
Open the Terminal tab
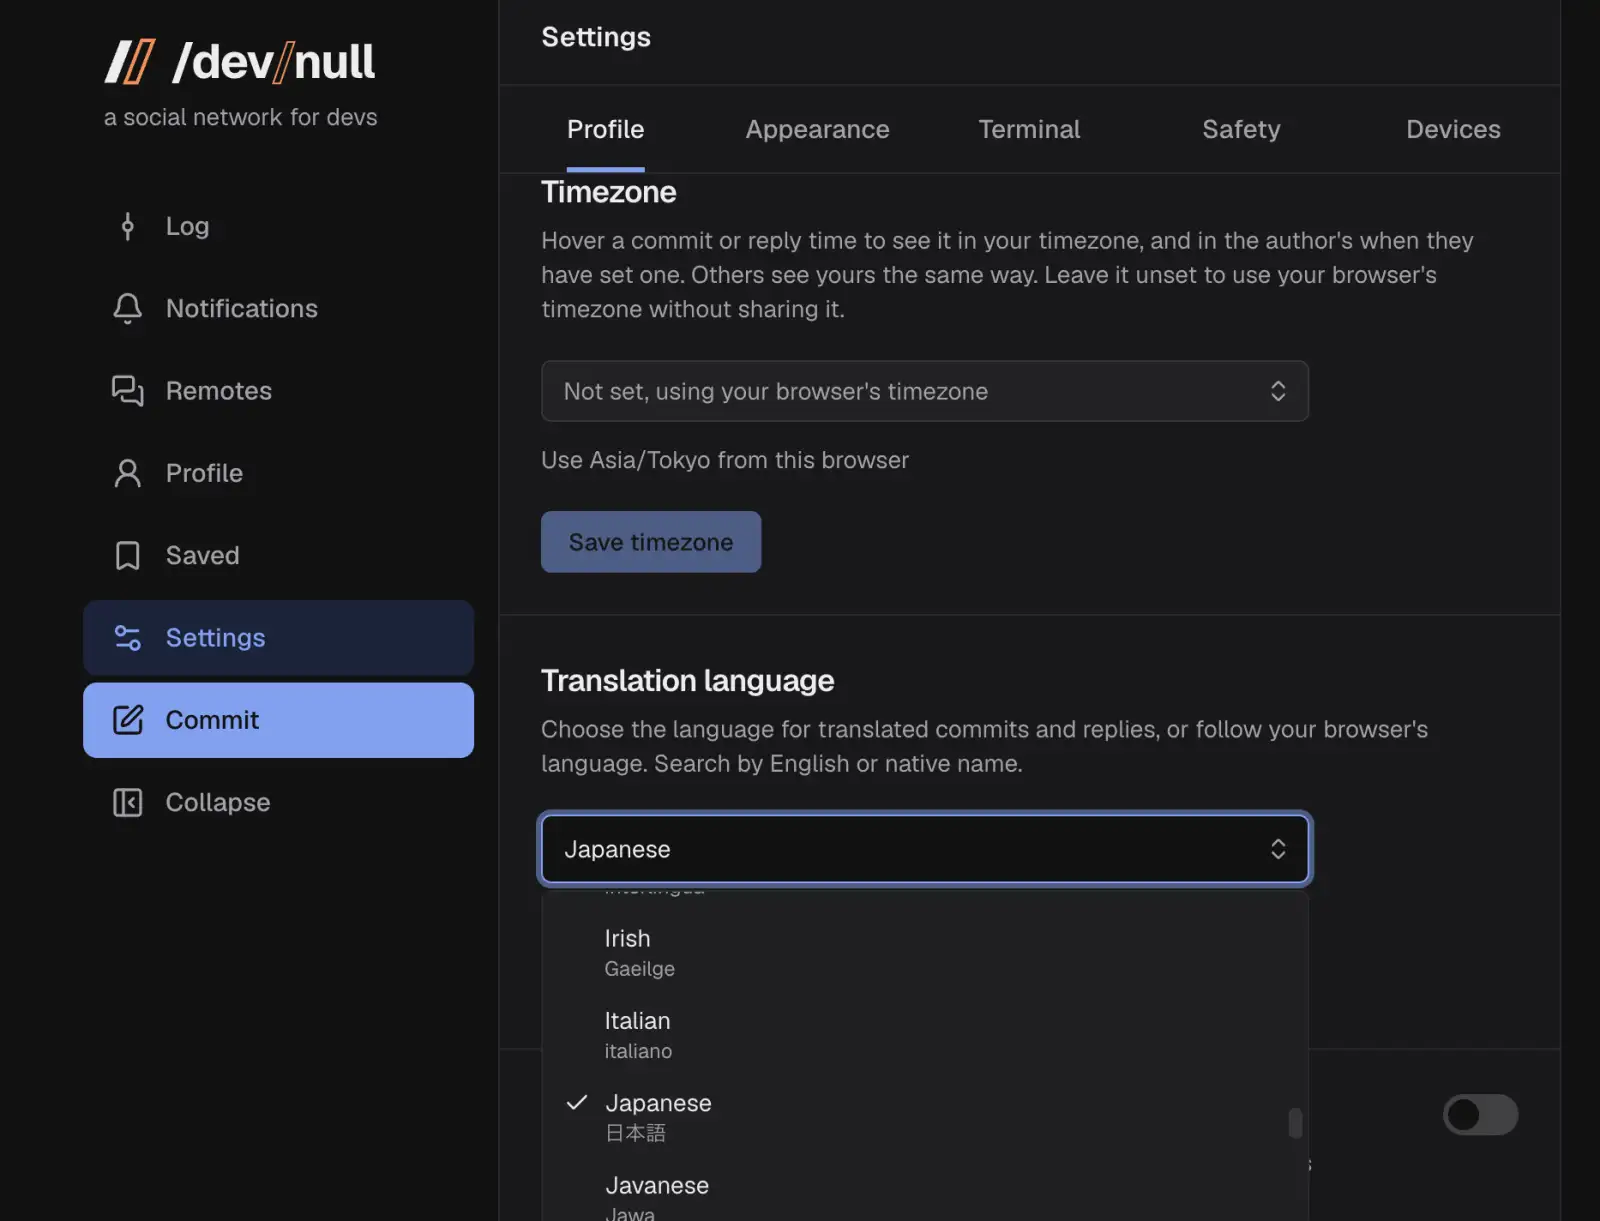1029,129
